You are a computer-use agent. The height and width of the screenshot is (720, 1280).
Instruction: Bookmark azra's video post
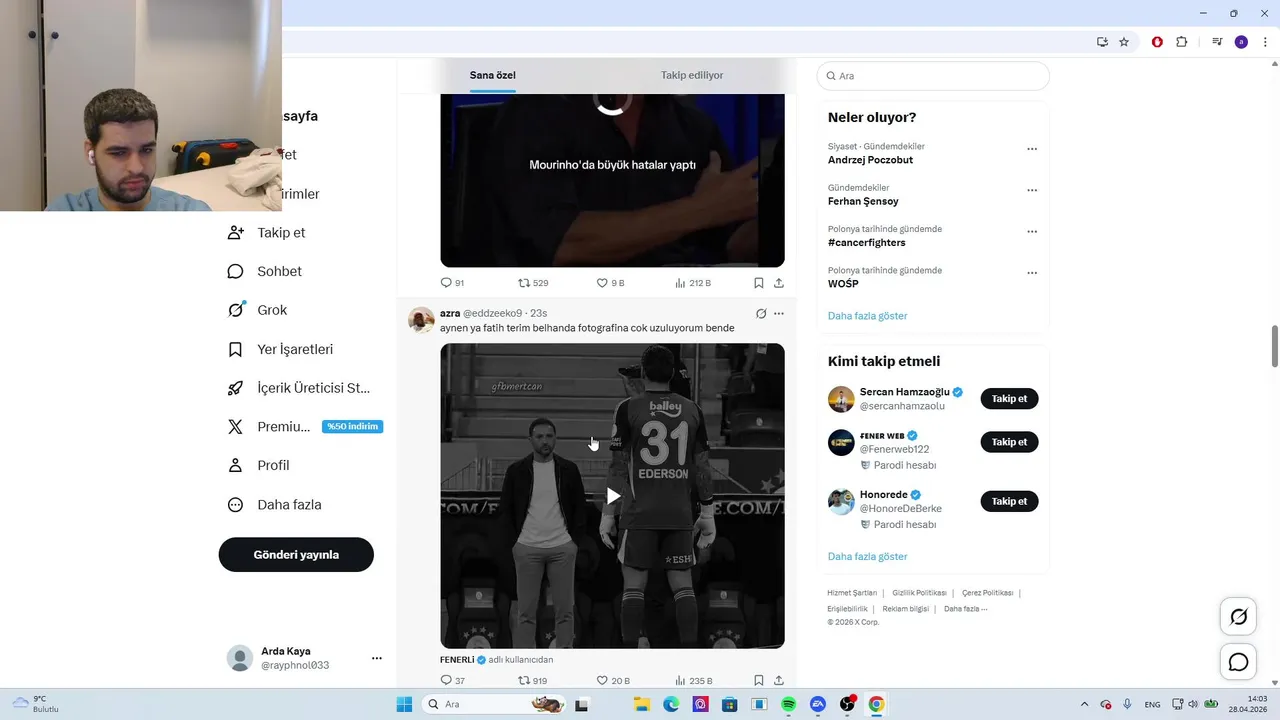point(759,680)
